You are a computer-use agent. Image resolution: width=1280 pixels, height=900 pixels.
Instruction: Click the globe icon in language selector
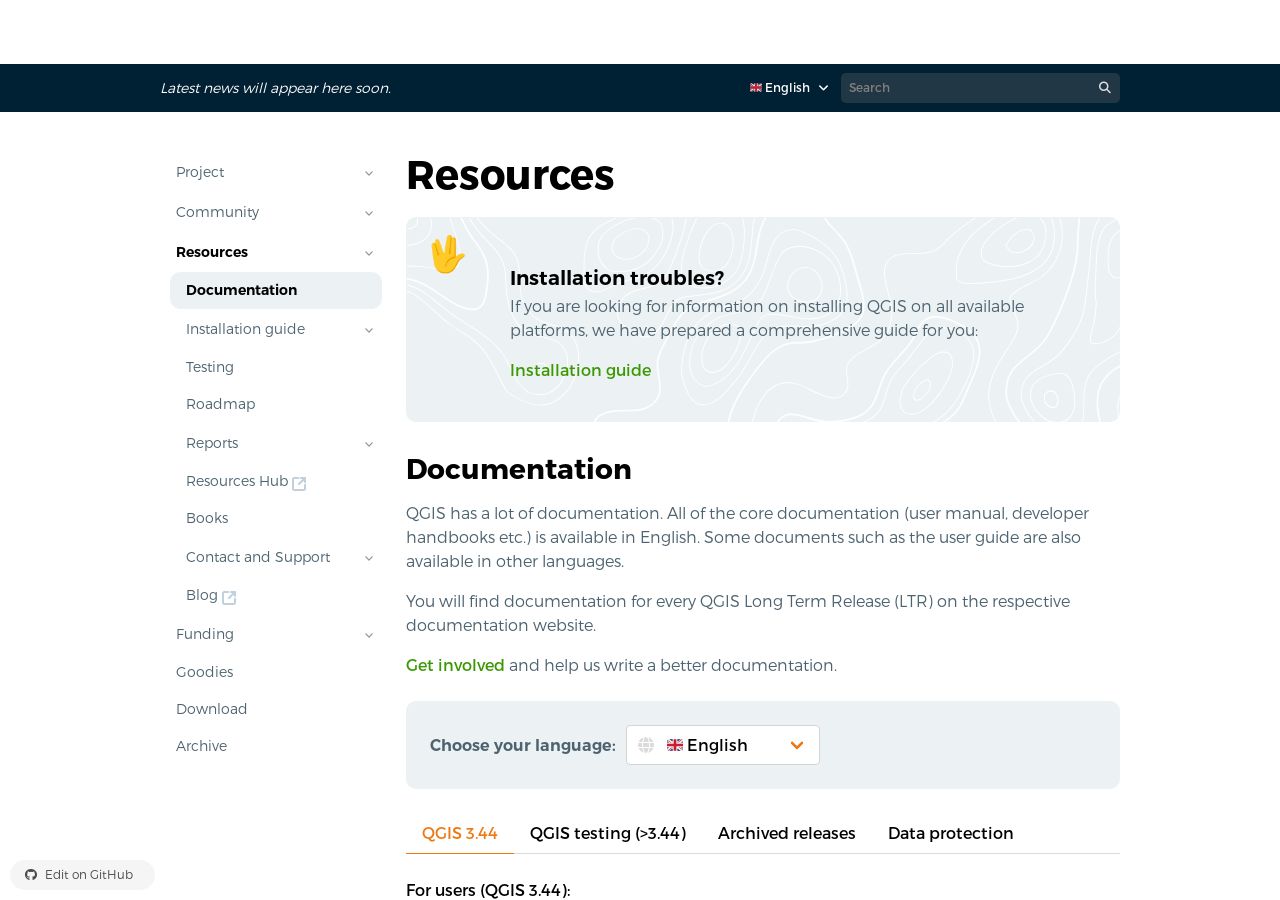[x=646, y=745]
